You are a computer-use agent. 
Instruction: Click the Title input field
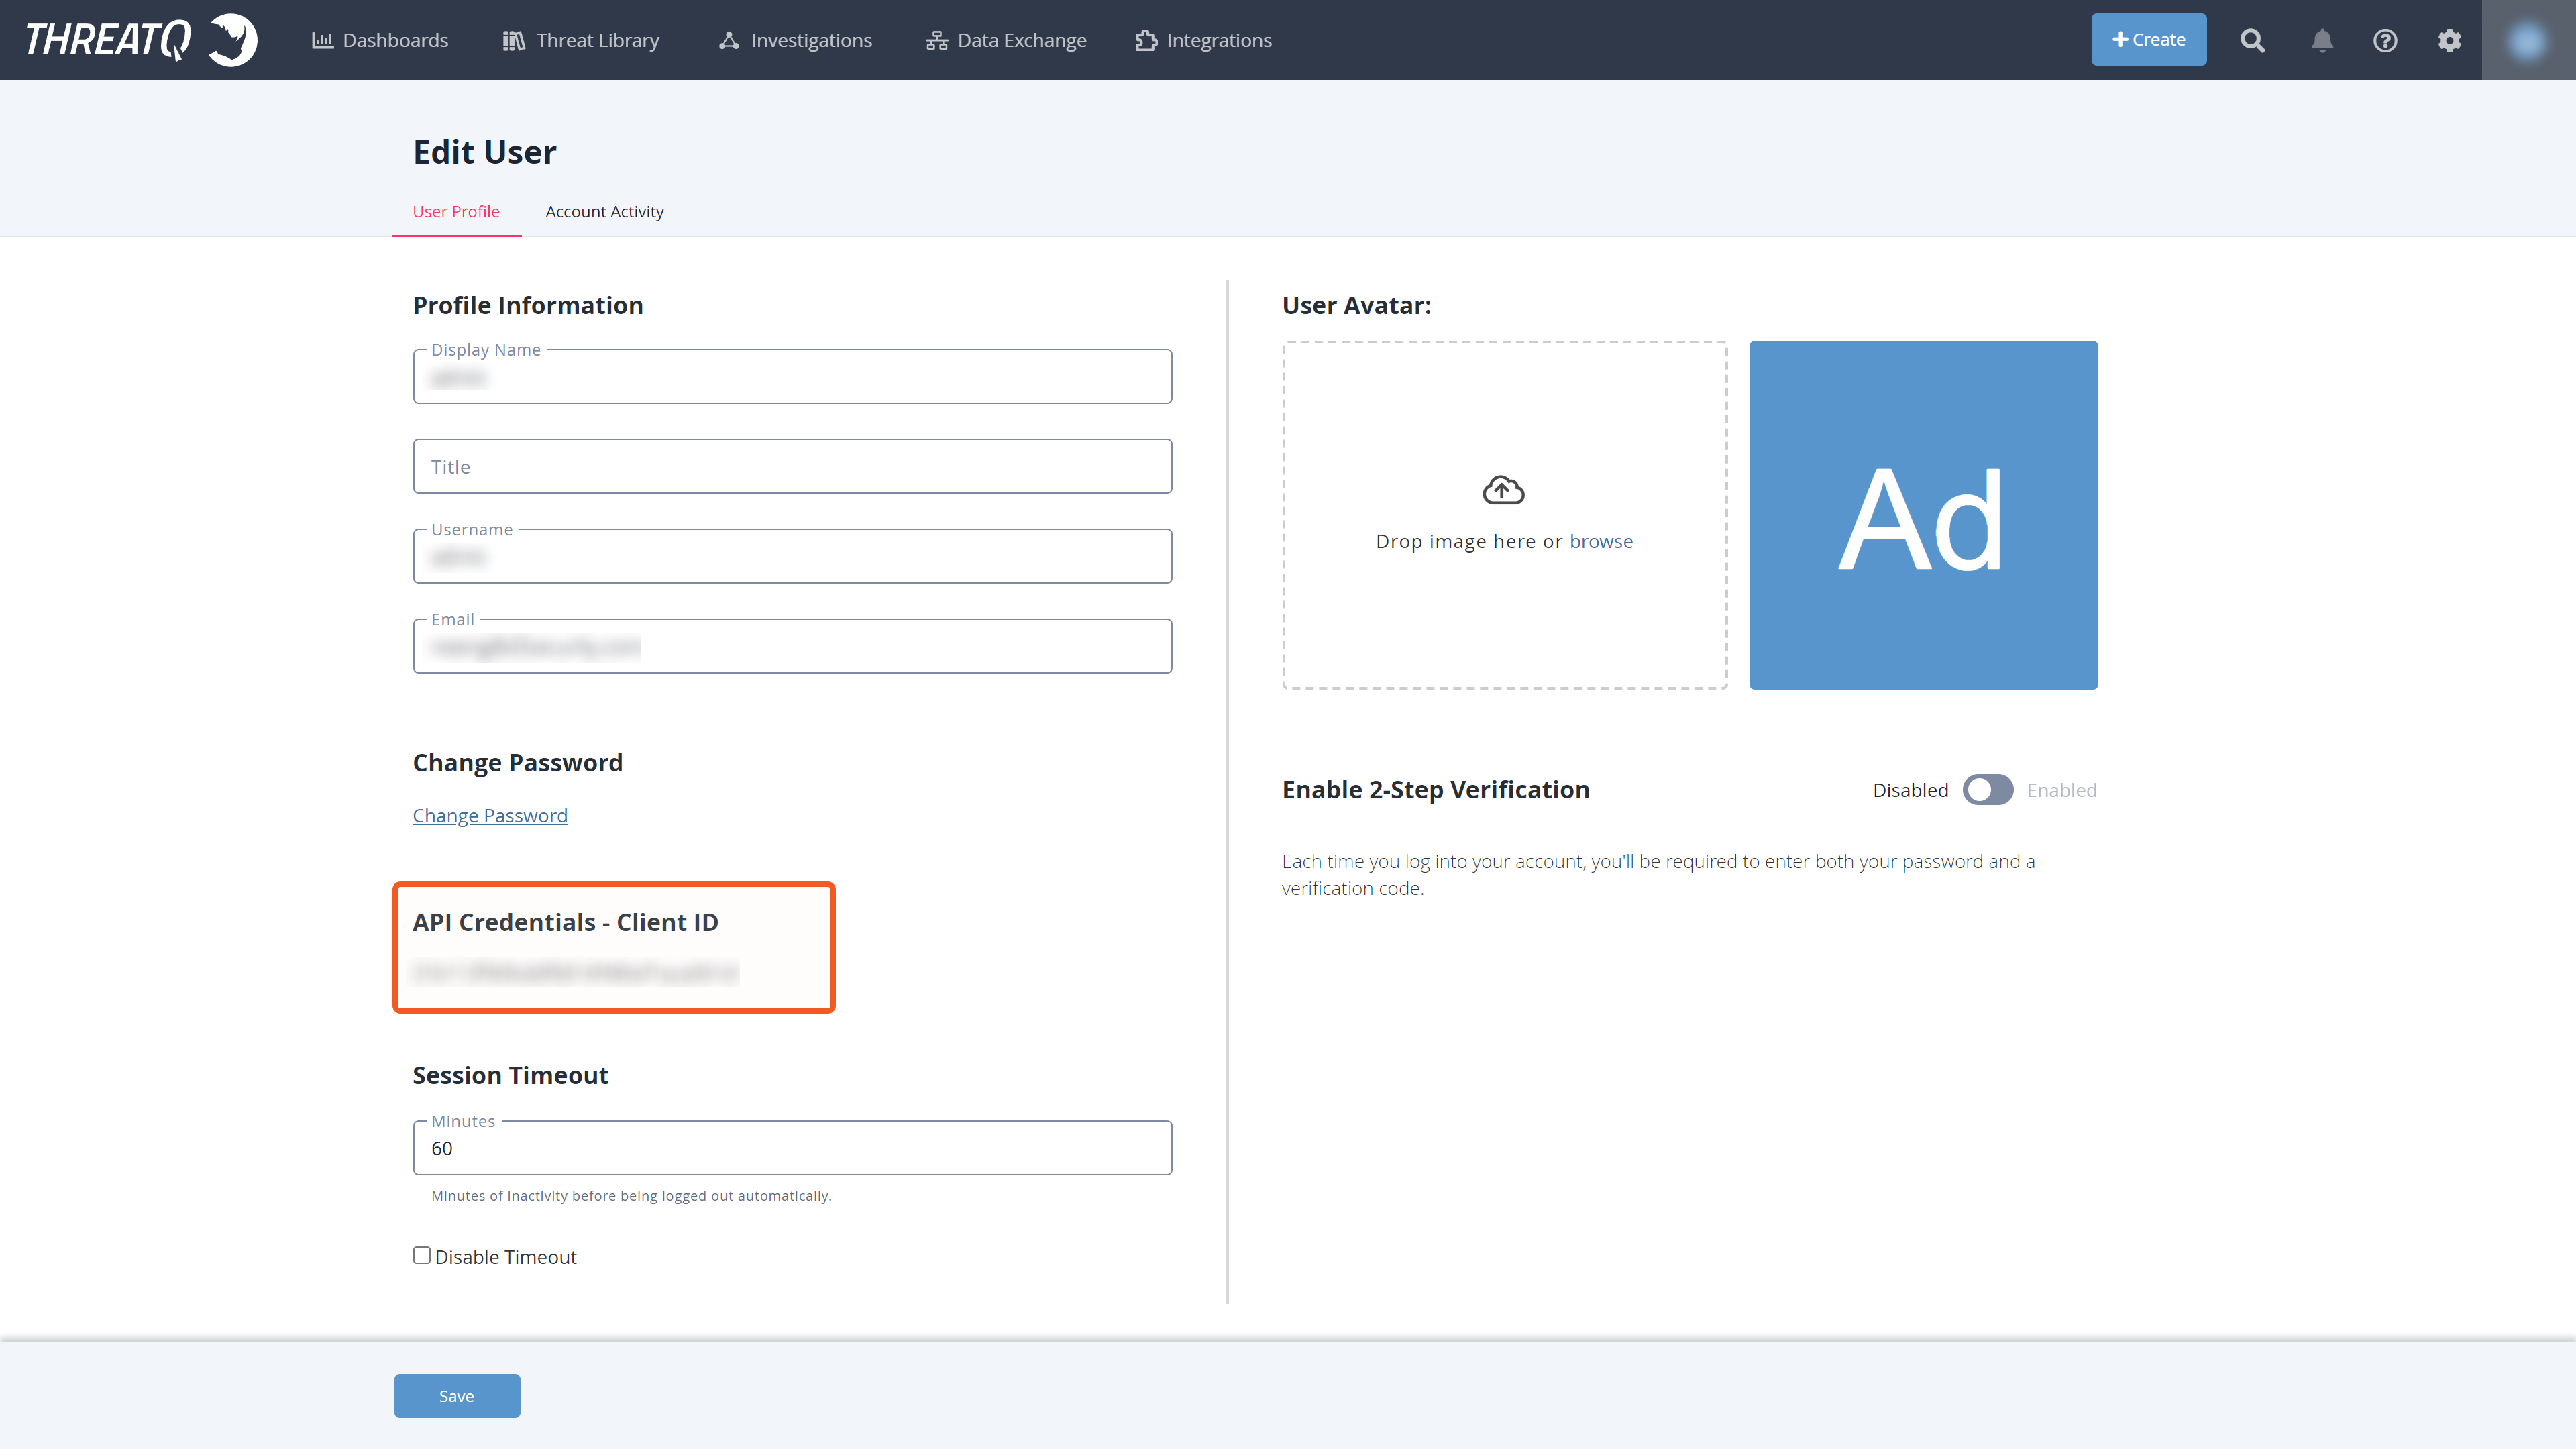tap(792, 466)
